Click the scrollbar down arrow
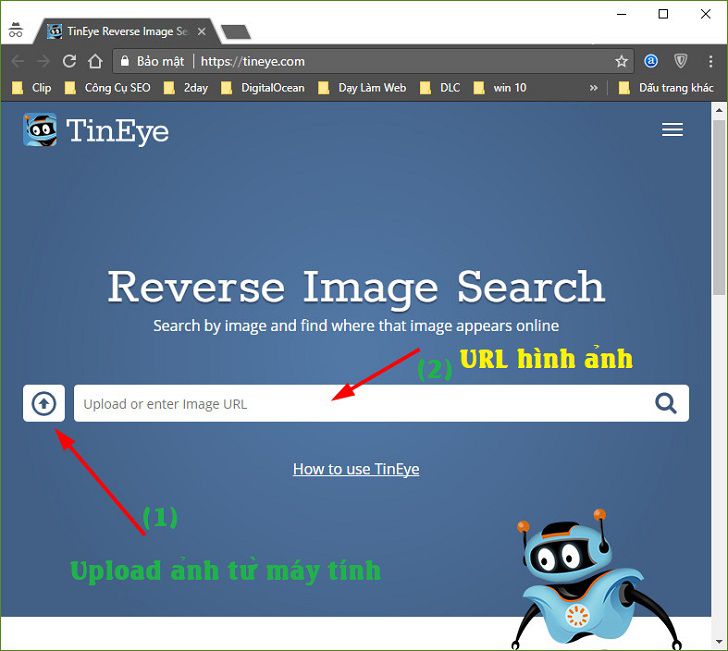 (x=719, y=642)
